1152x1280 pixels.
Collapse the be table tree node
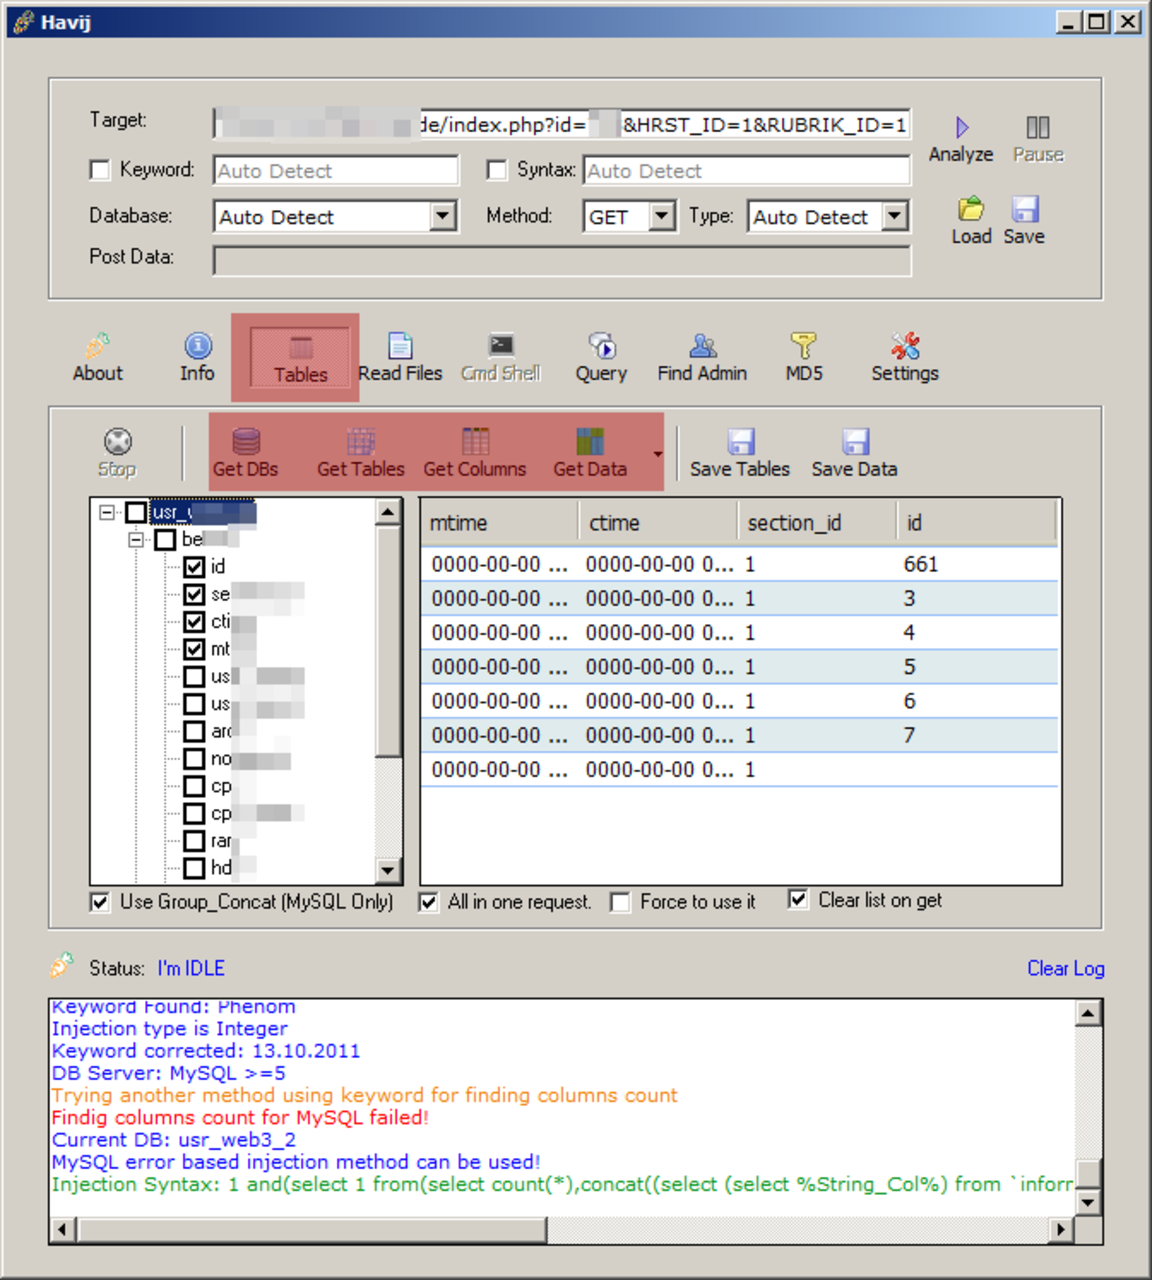(136, 540)
